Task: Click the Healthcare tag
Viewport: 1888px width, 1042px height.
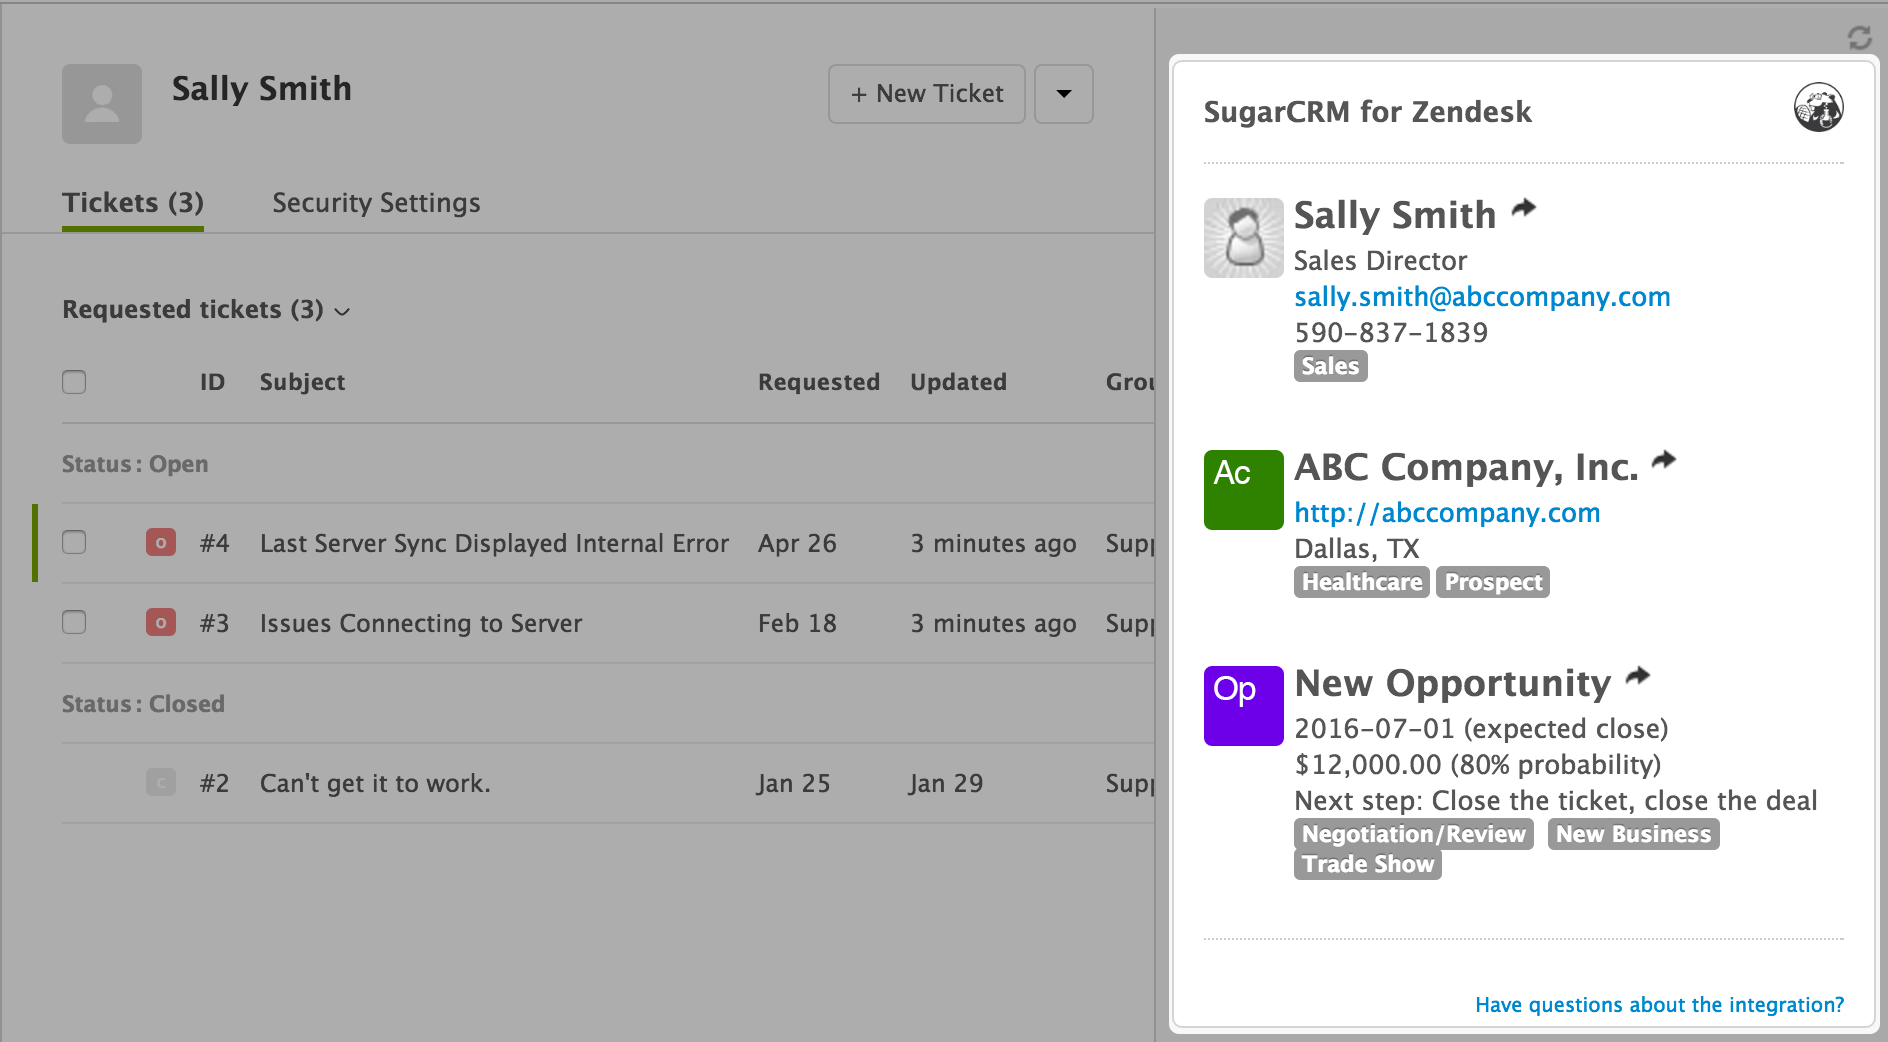Action: (1361, 582)
